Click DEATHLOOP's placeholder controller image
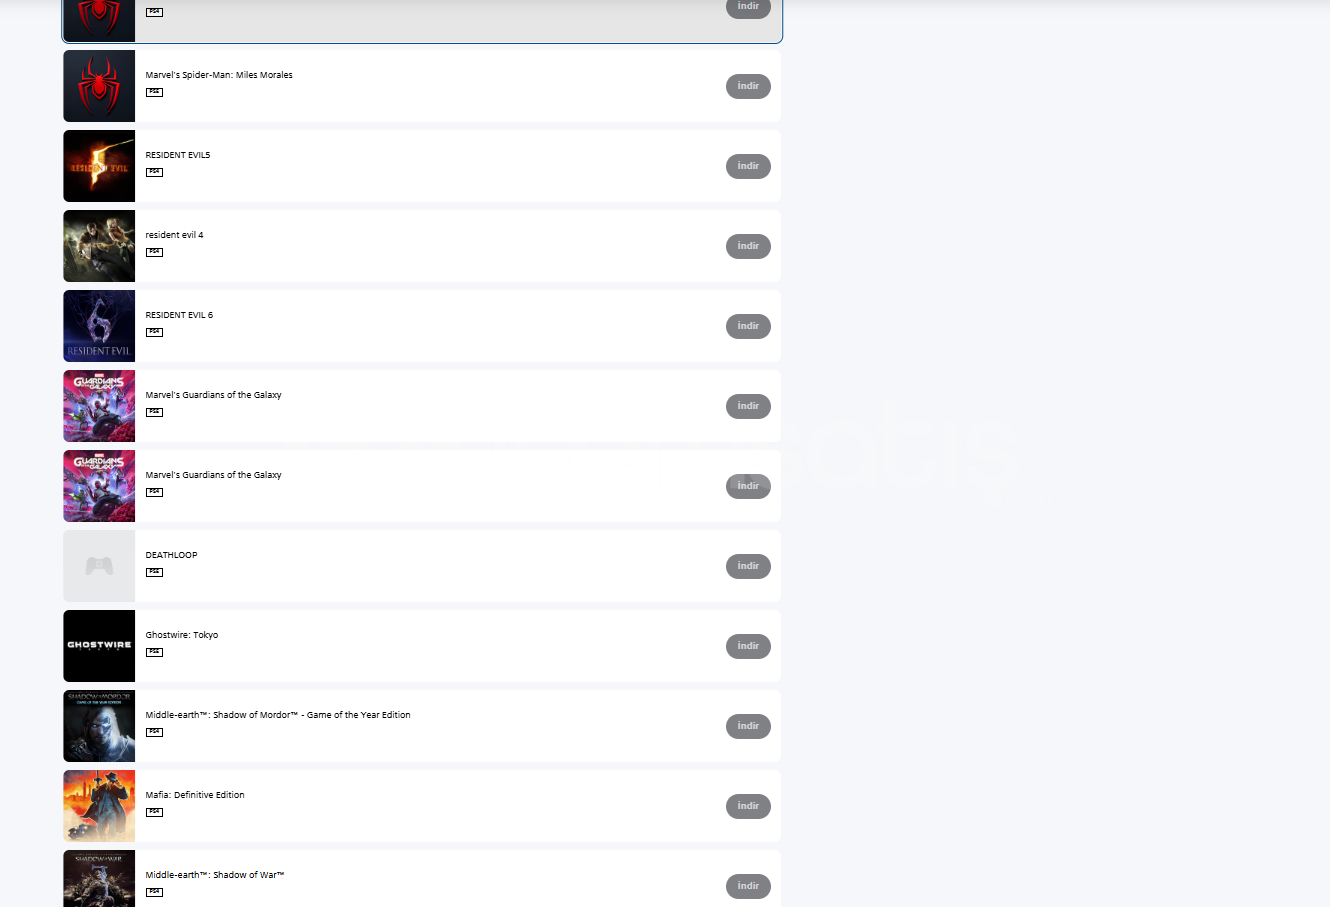 click(99, 566)
